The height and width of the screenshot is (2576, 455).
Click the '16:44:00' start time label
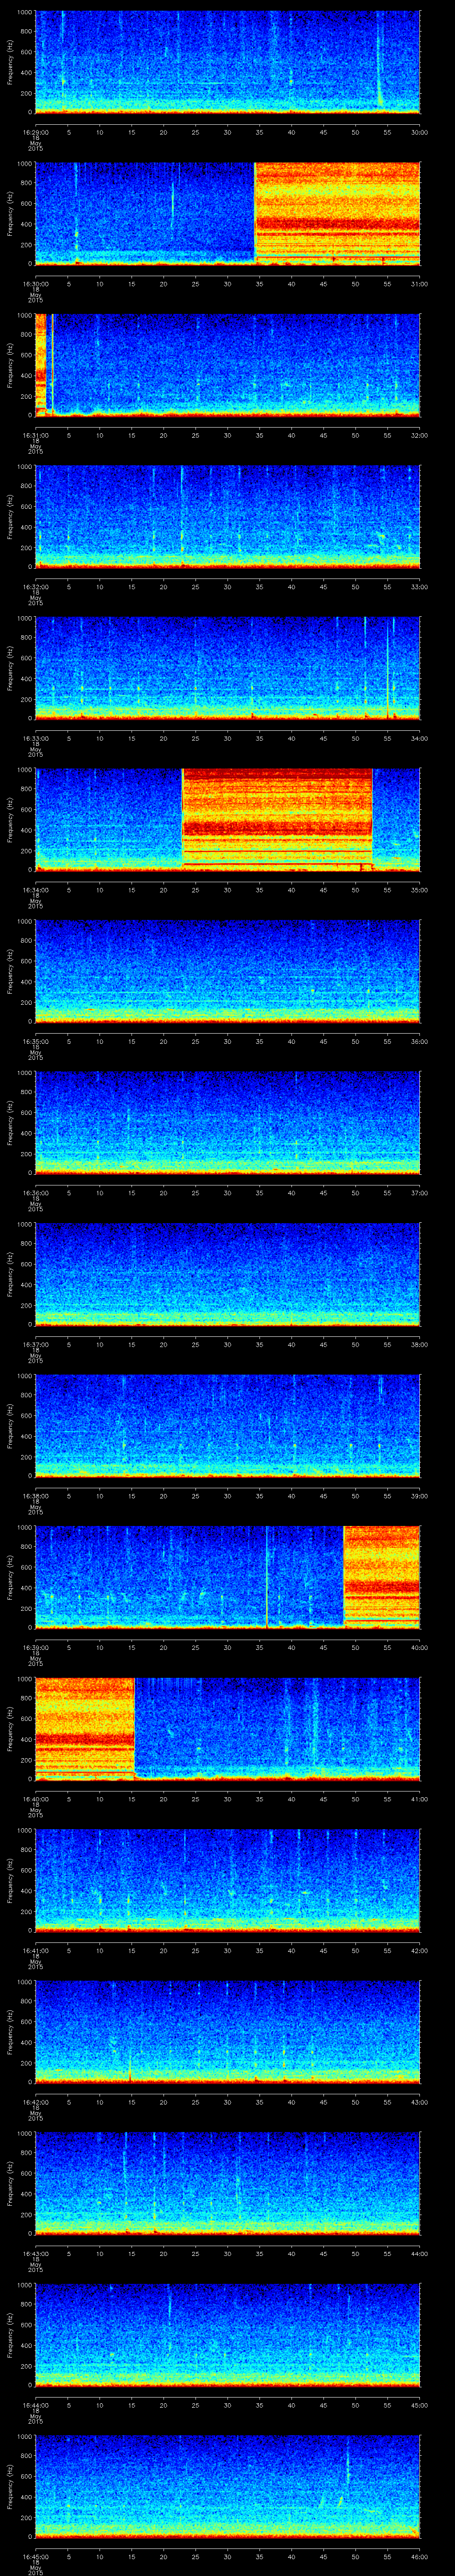35,2404
